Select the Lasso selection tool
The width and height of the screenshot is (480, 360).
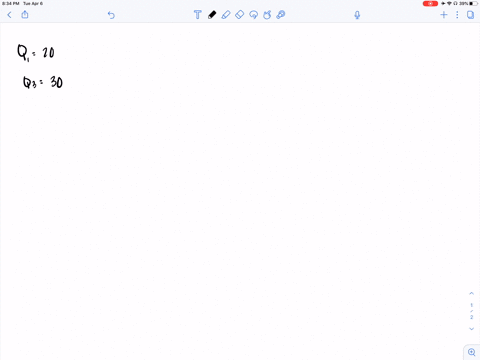coord(253,15)
